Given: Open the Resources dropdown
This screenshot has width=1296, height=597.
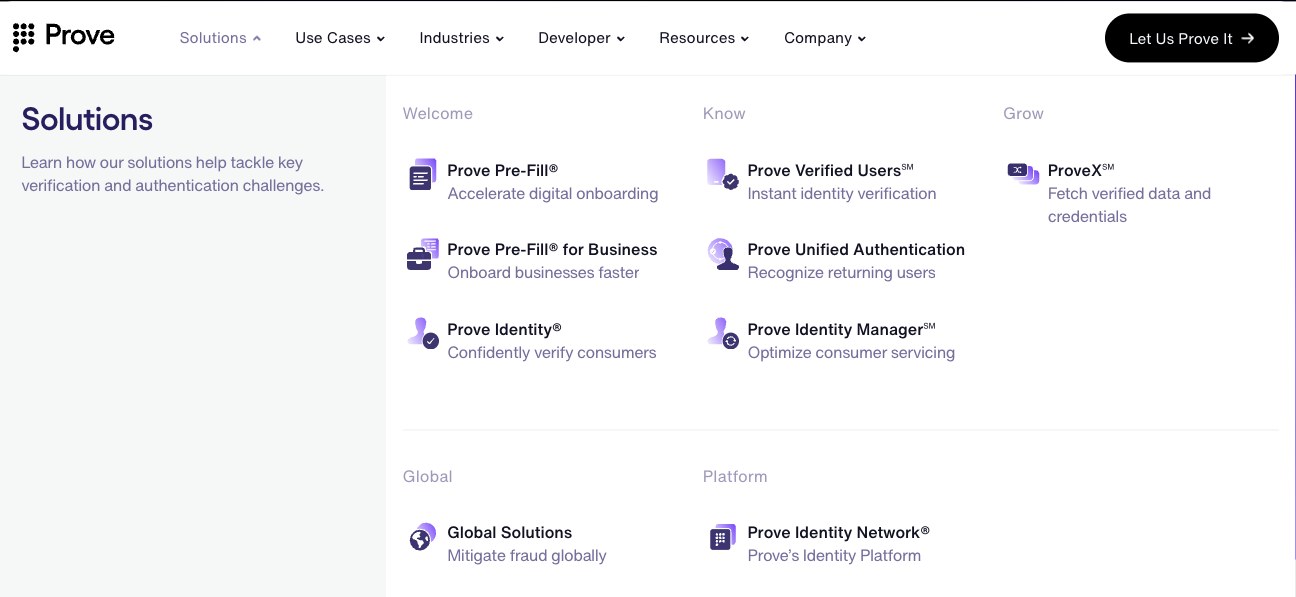Looking at the screenshot, I should (x=703, y=38).
